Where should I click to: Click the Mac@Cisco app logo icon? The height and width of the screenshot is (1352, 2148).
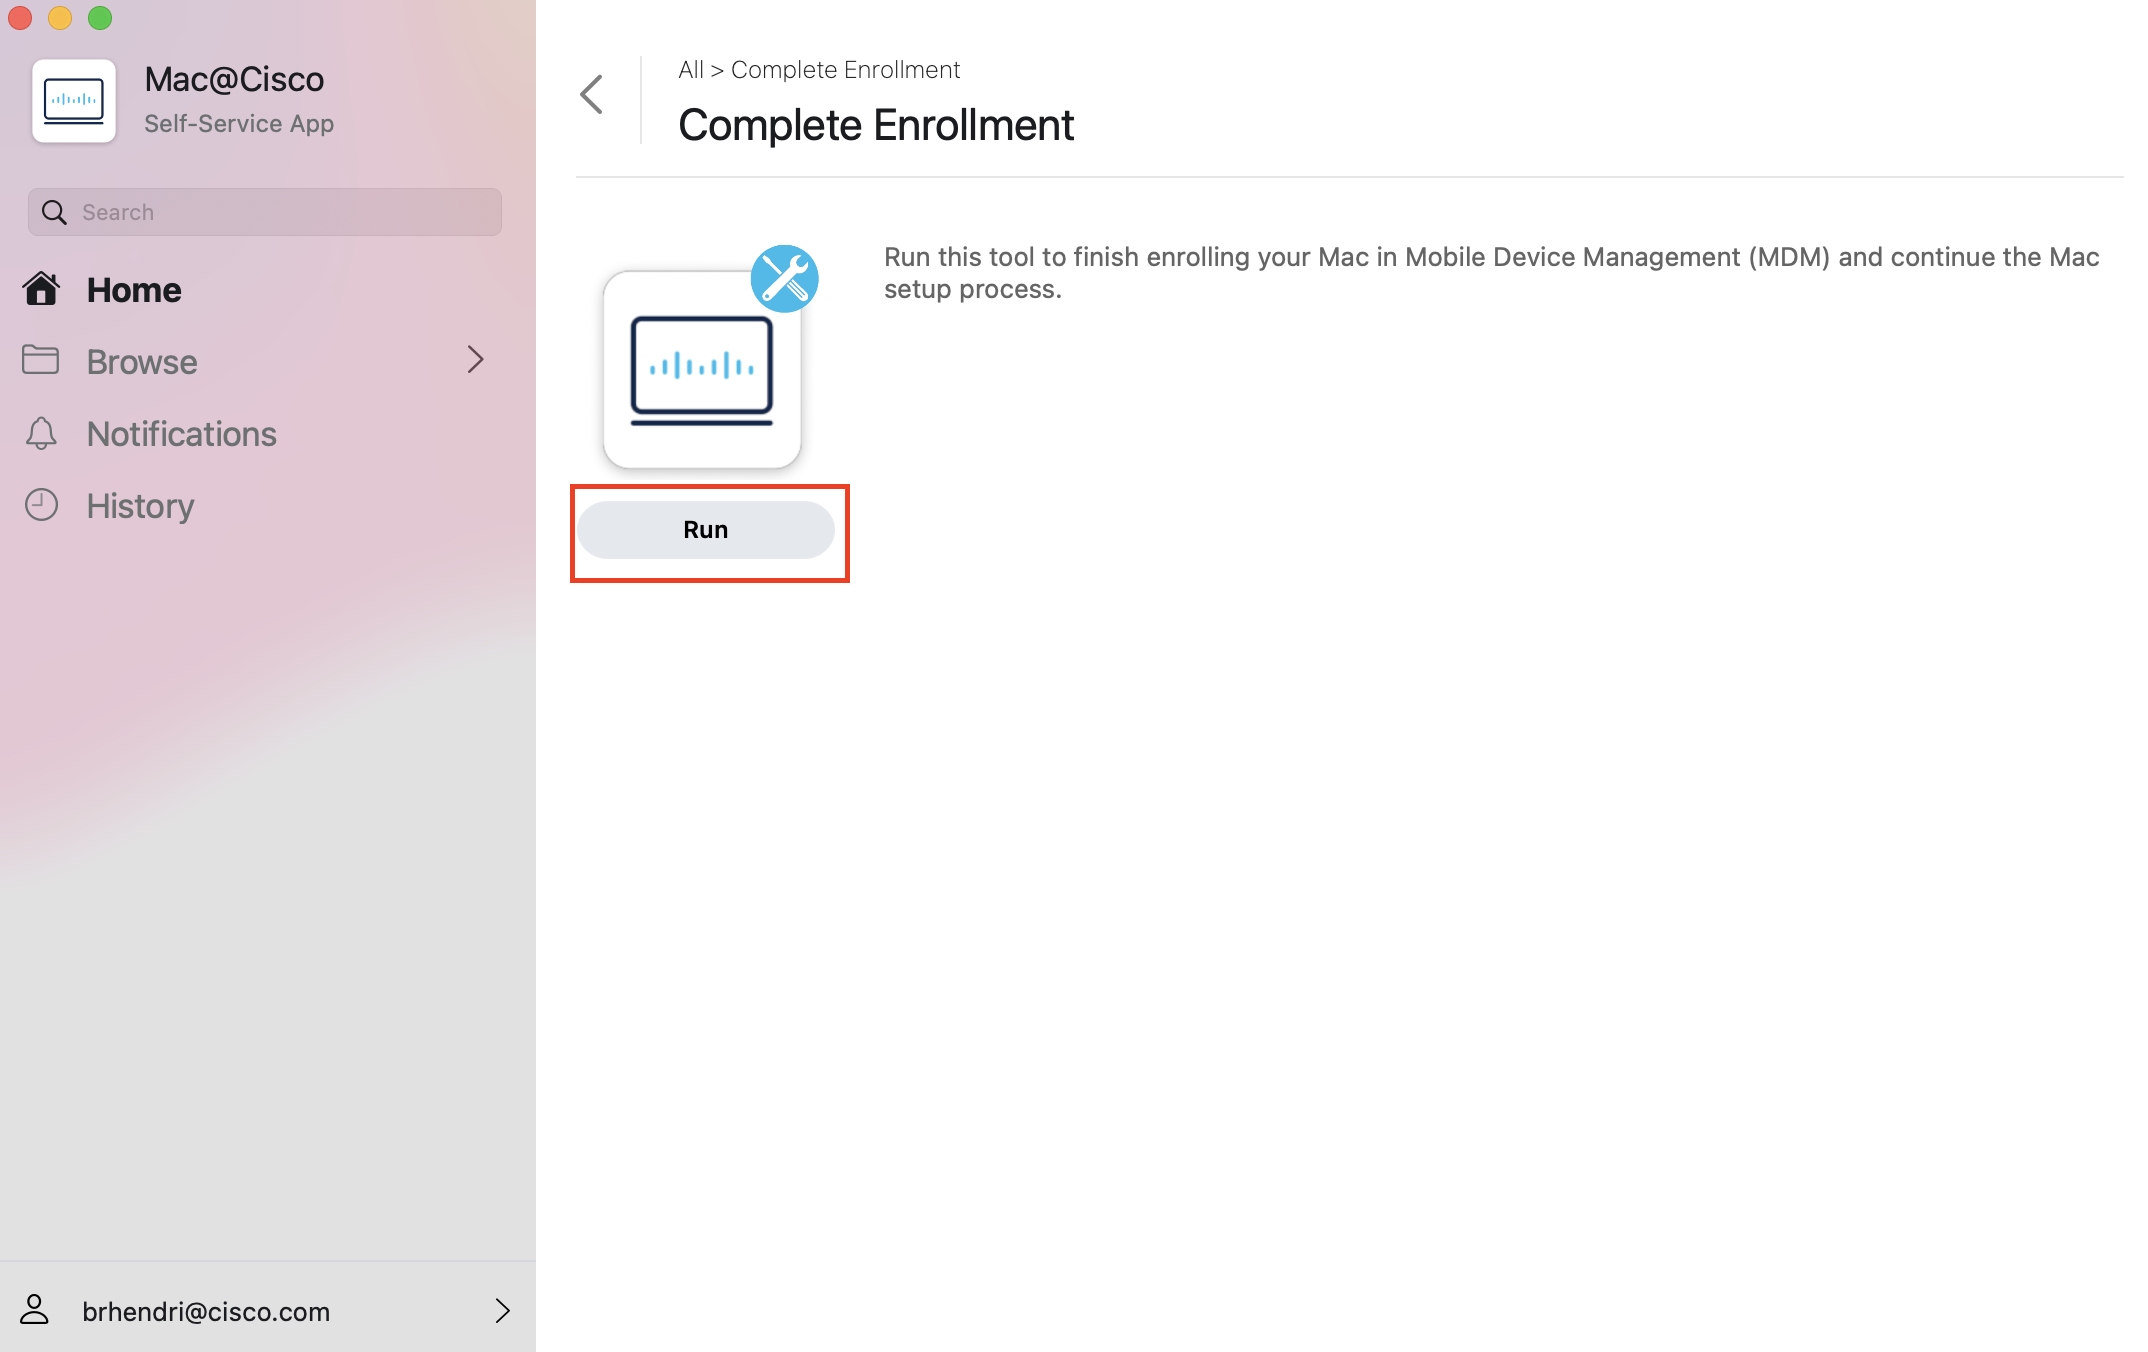point(74,101)
